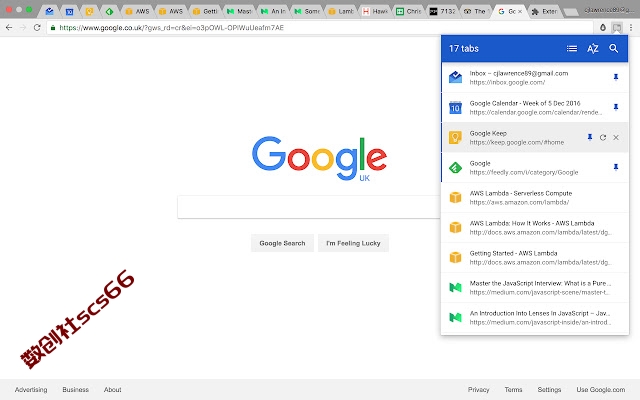
Task: Select 'Inbox – cjlawrence89@gmail.com' entry
Action: (535, 77)
